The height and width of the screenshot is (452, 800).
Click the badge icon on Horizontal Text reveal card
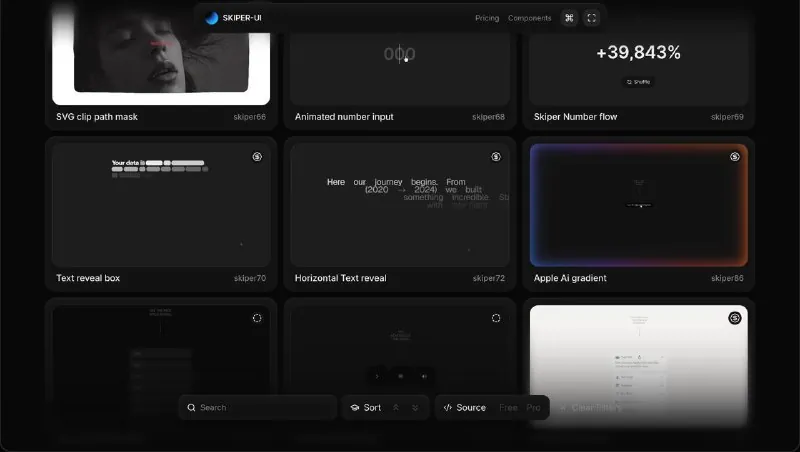pyautogui.click(x=496, y=157)
